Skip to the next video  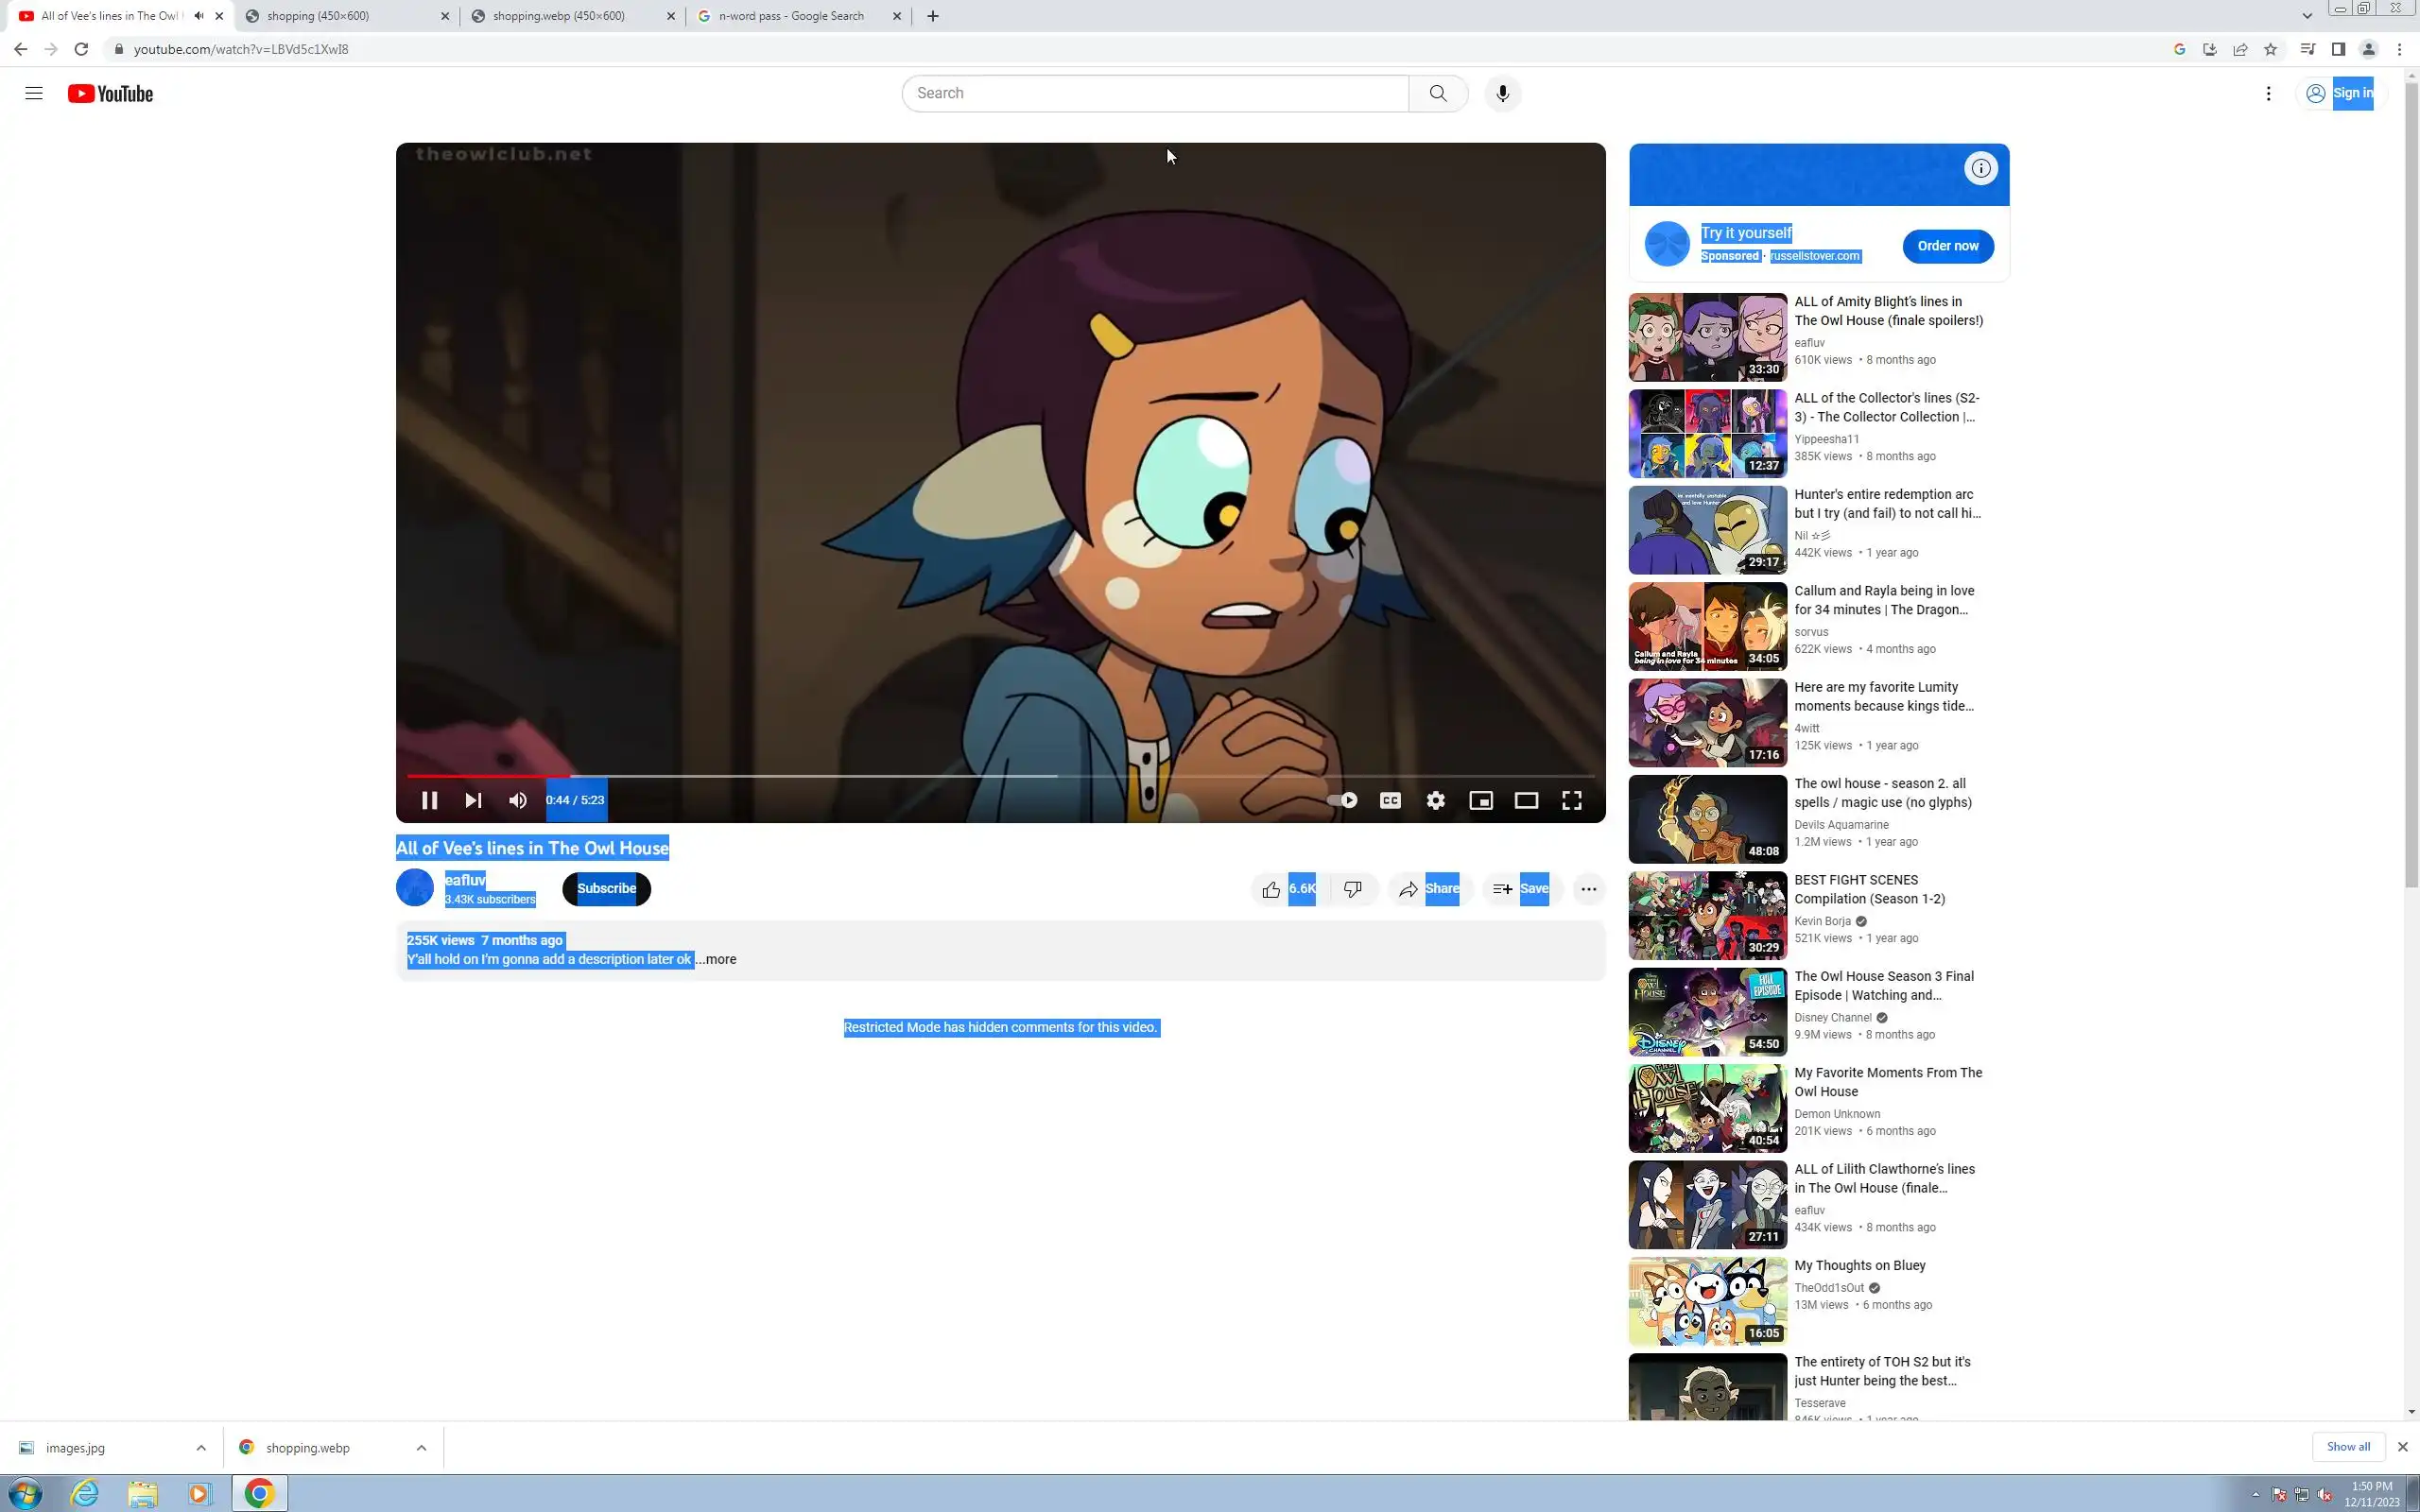473,800
